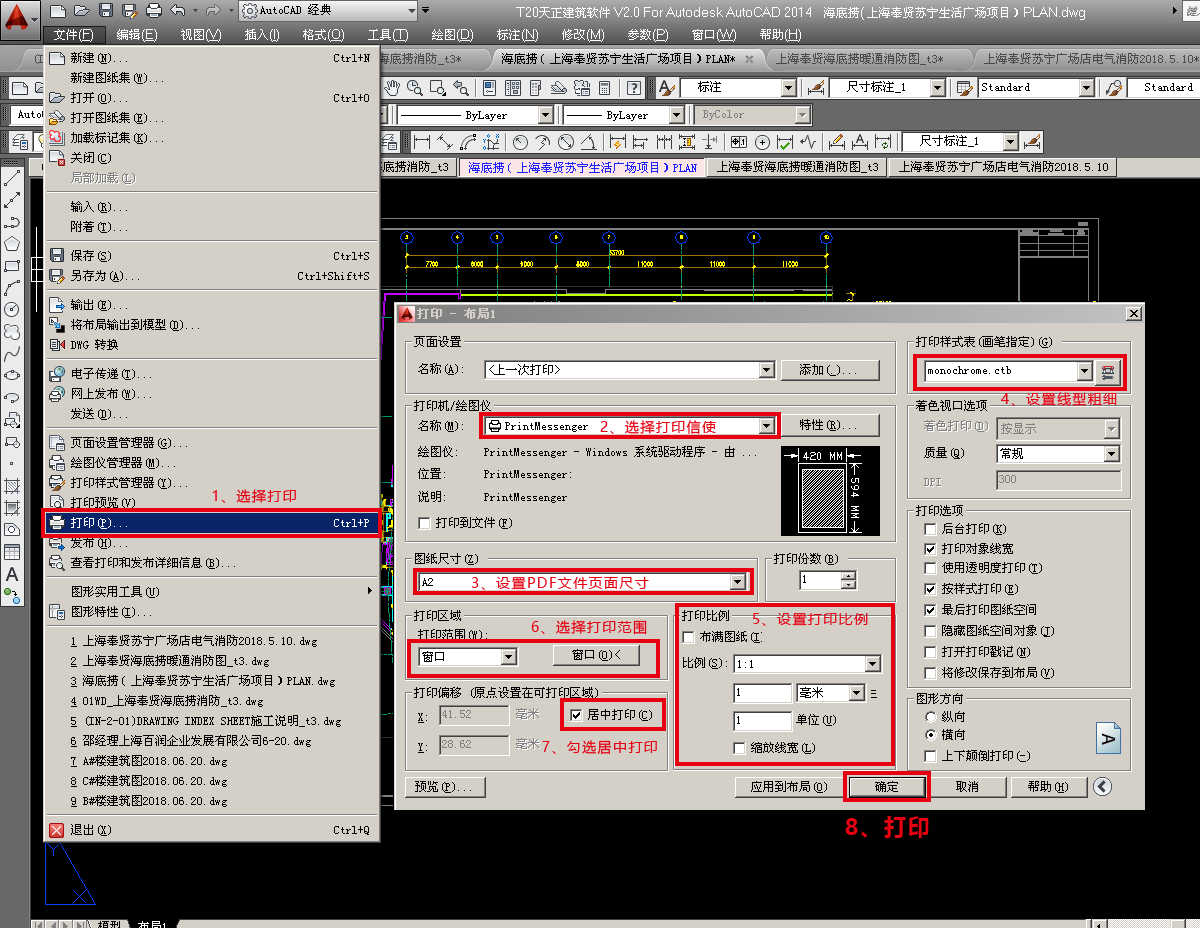Open the A2 paper size dropdown
The width and height of the screenshot is (1200, 928).
pyautogui.click(x=738, y=582)
